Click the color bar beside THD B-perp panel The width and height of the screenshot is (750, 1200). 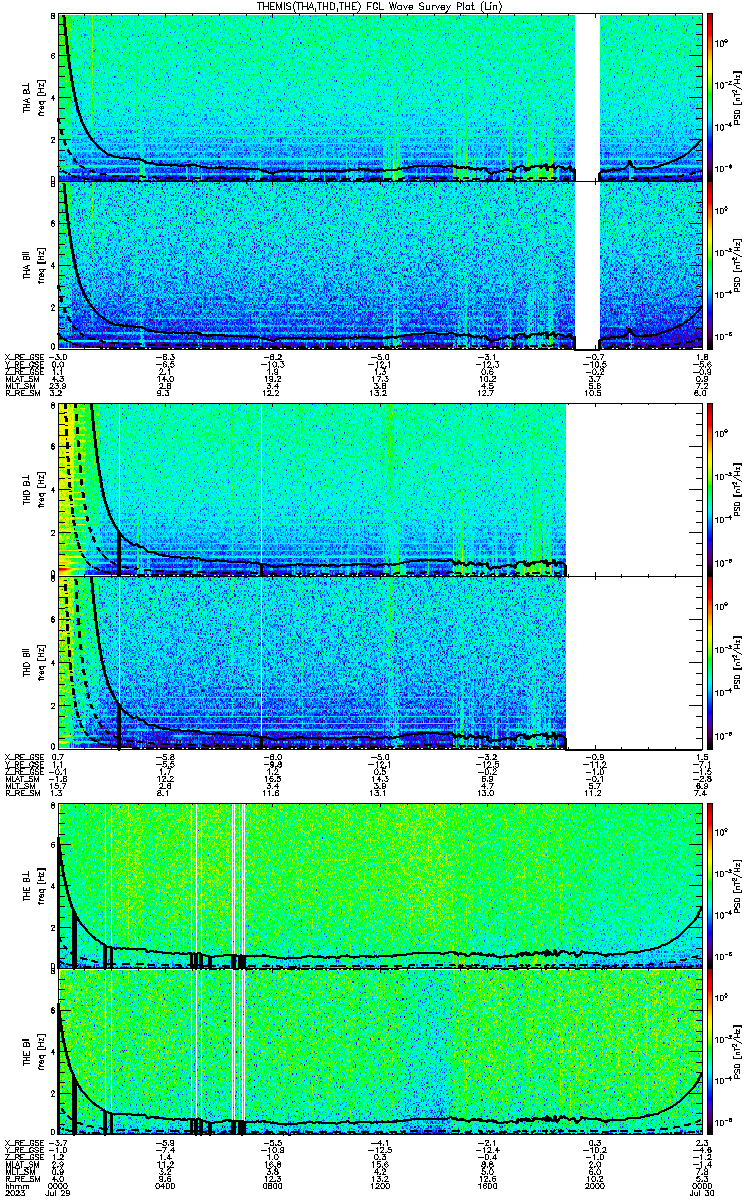[710, 487]
